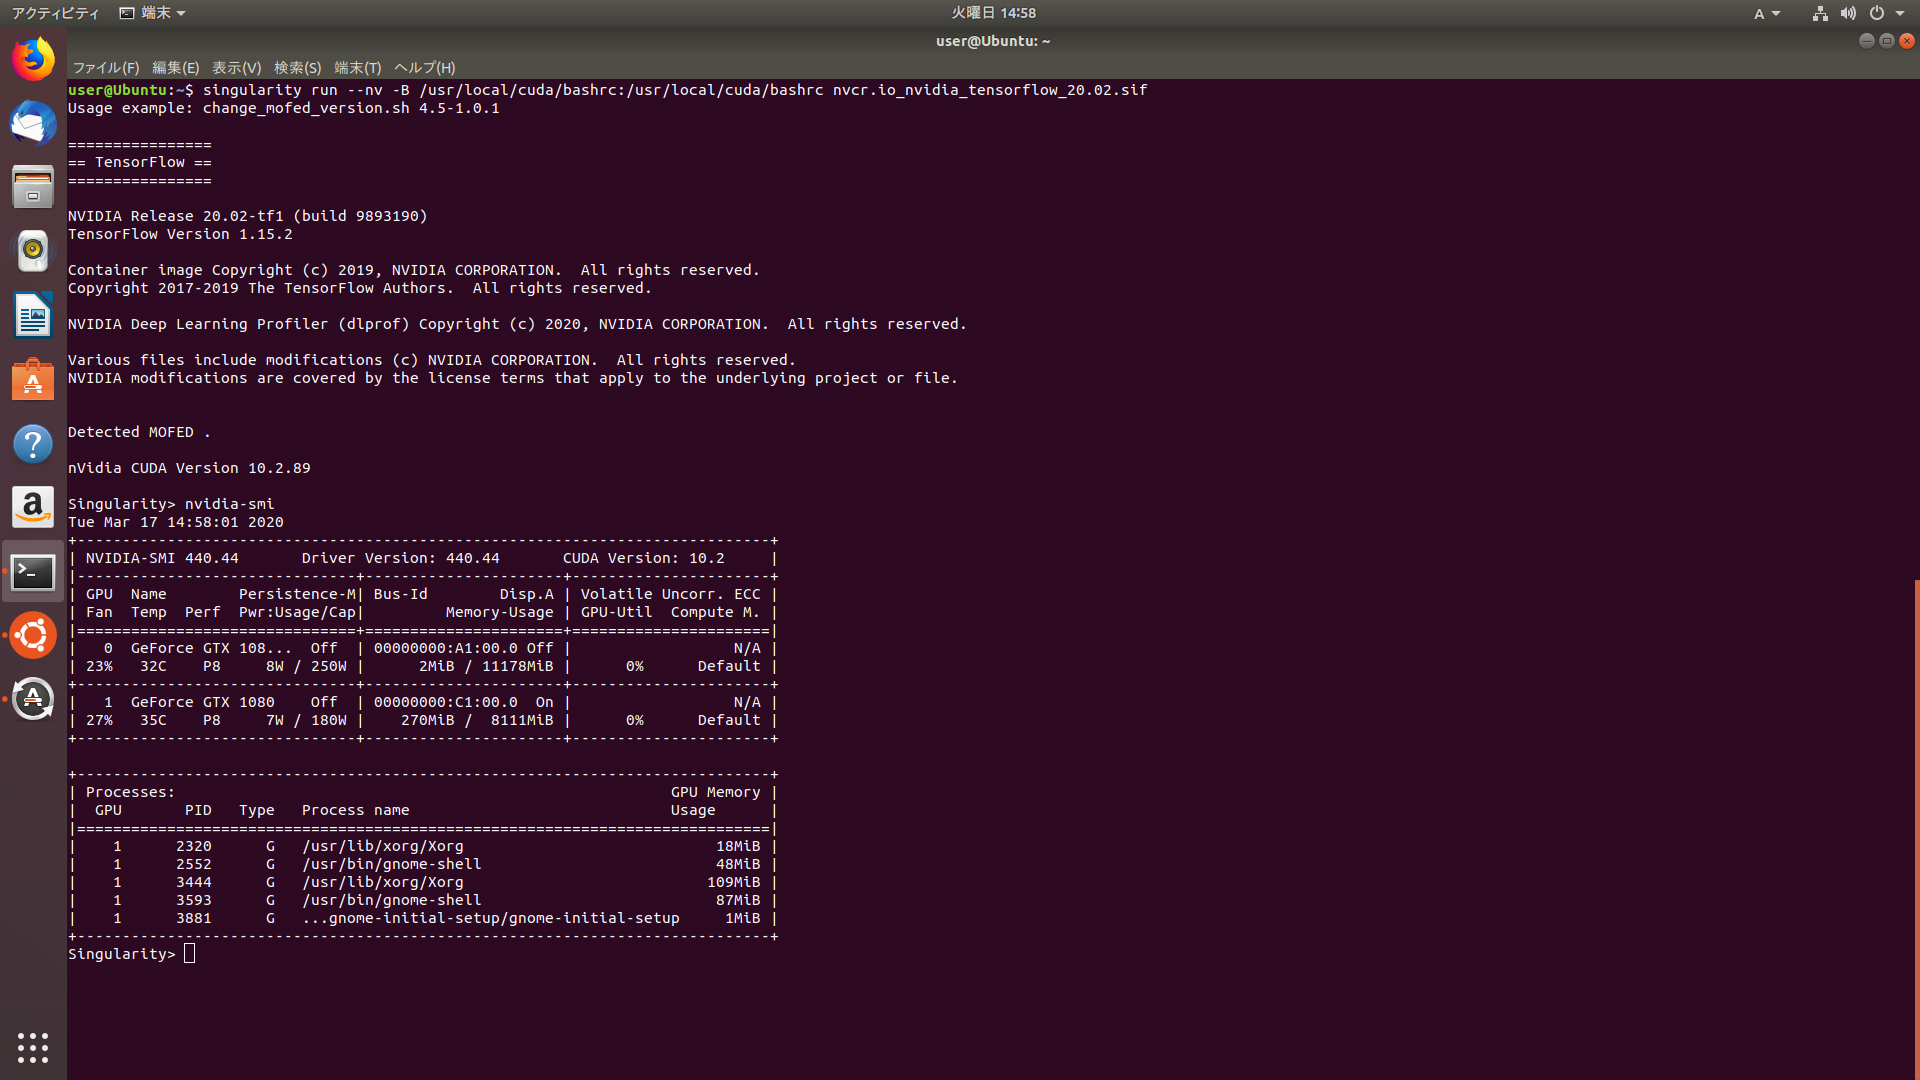Open the input source A dropdown
The height and width of the screenshot is (1080, 1920).
(x=1767, y=13)
